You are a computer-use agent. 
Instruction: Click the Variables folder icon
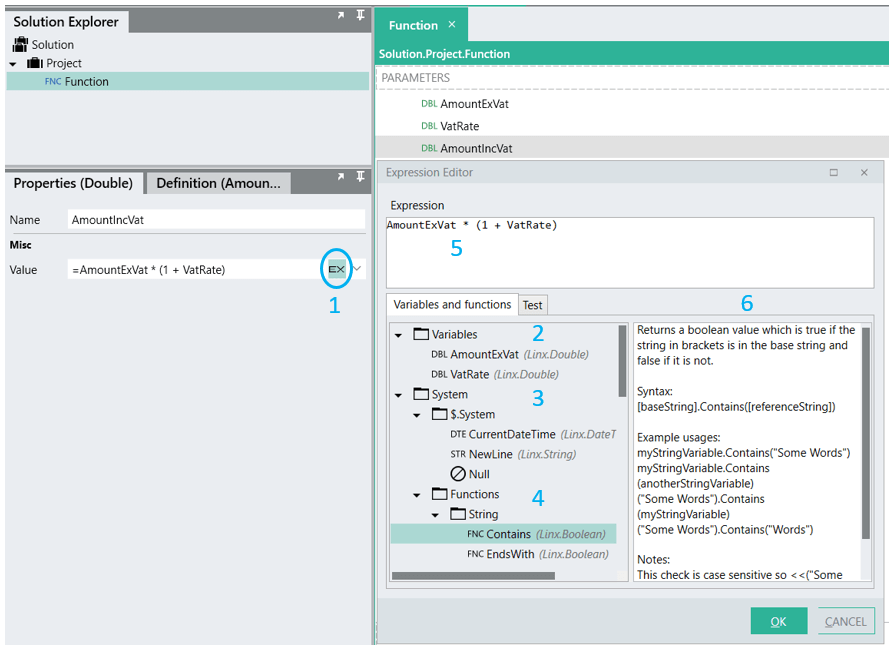pyautogui.click(x=421, y=334)
